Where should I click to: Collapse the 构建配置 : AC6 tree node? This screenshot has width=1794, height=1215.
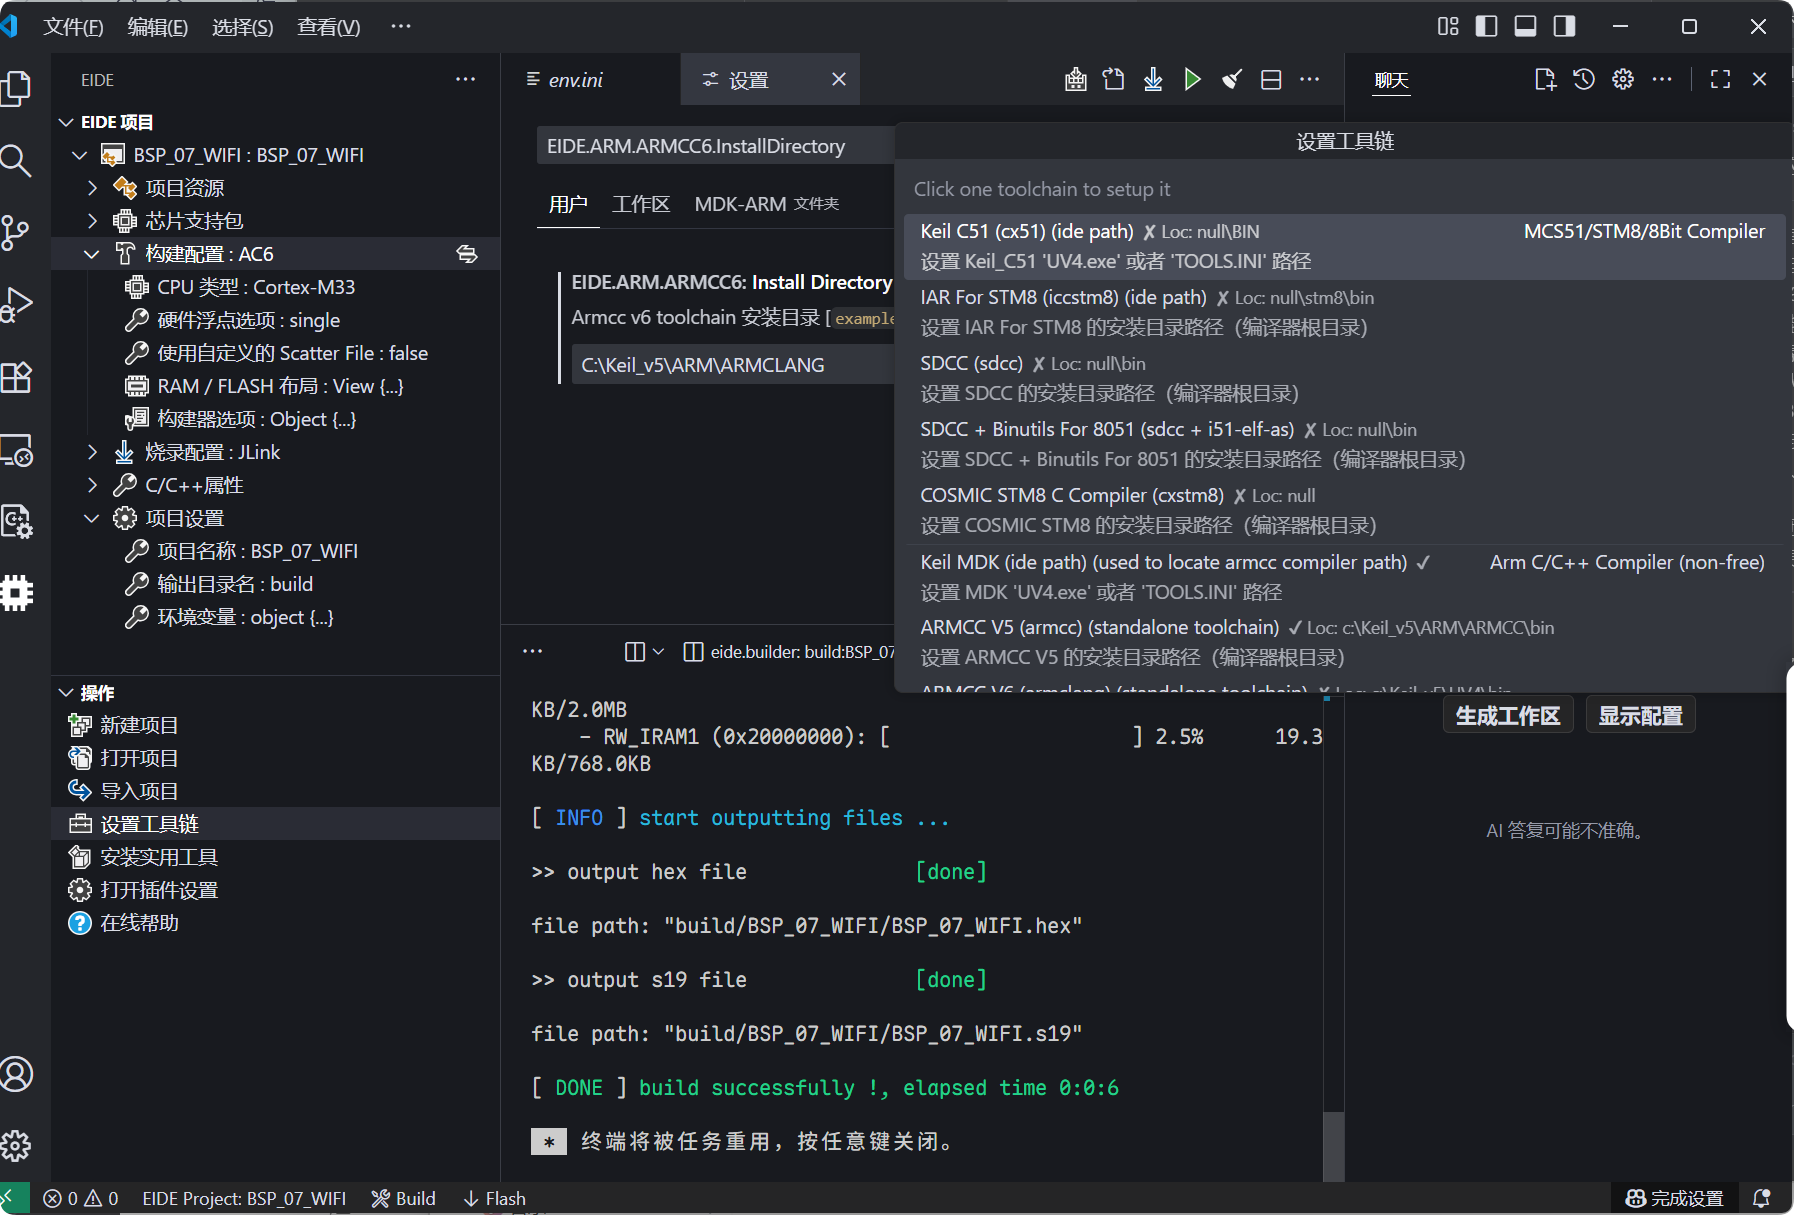coord(91,253)
